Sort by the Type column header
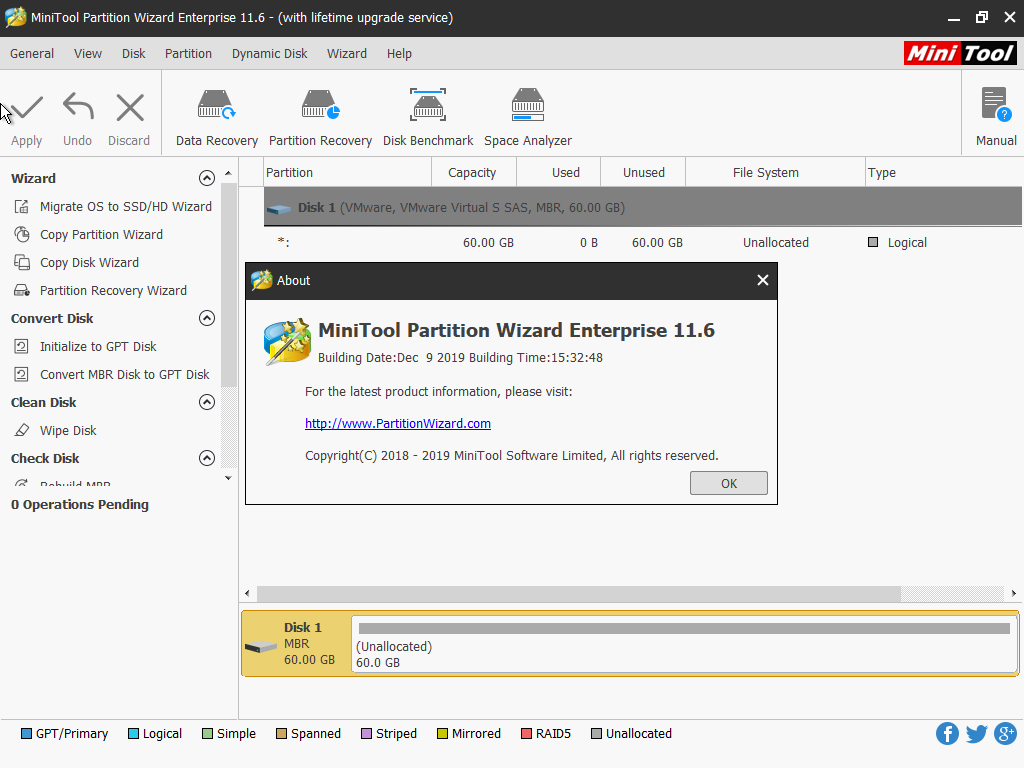 coord(944,172)
